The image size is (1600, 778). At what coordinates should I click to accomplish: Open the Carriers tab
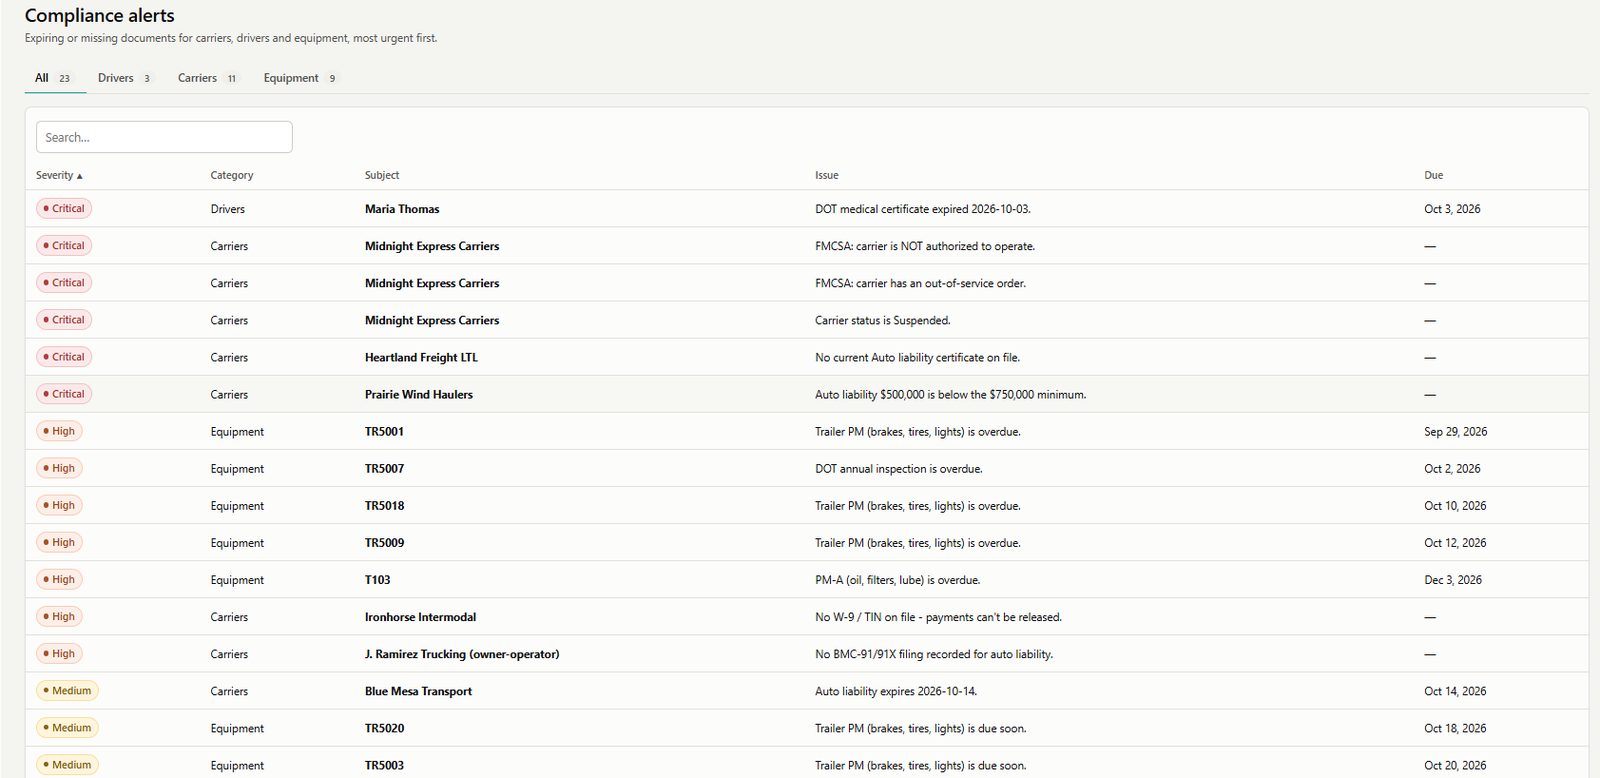207,78
